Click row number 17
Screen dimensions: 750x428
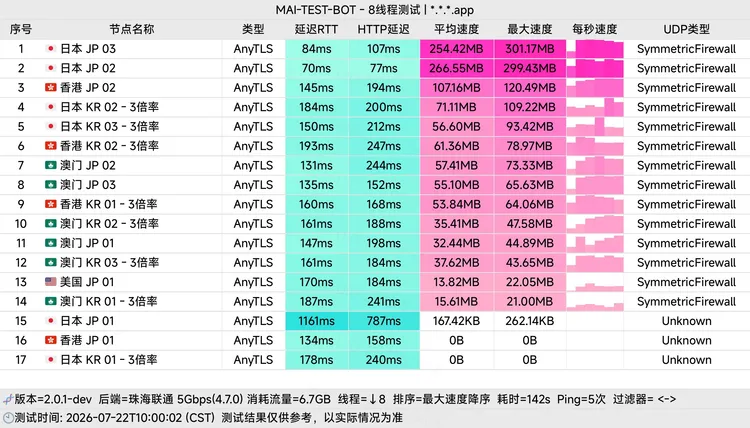[x=21, y=360]
